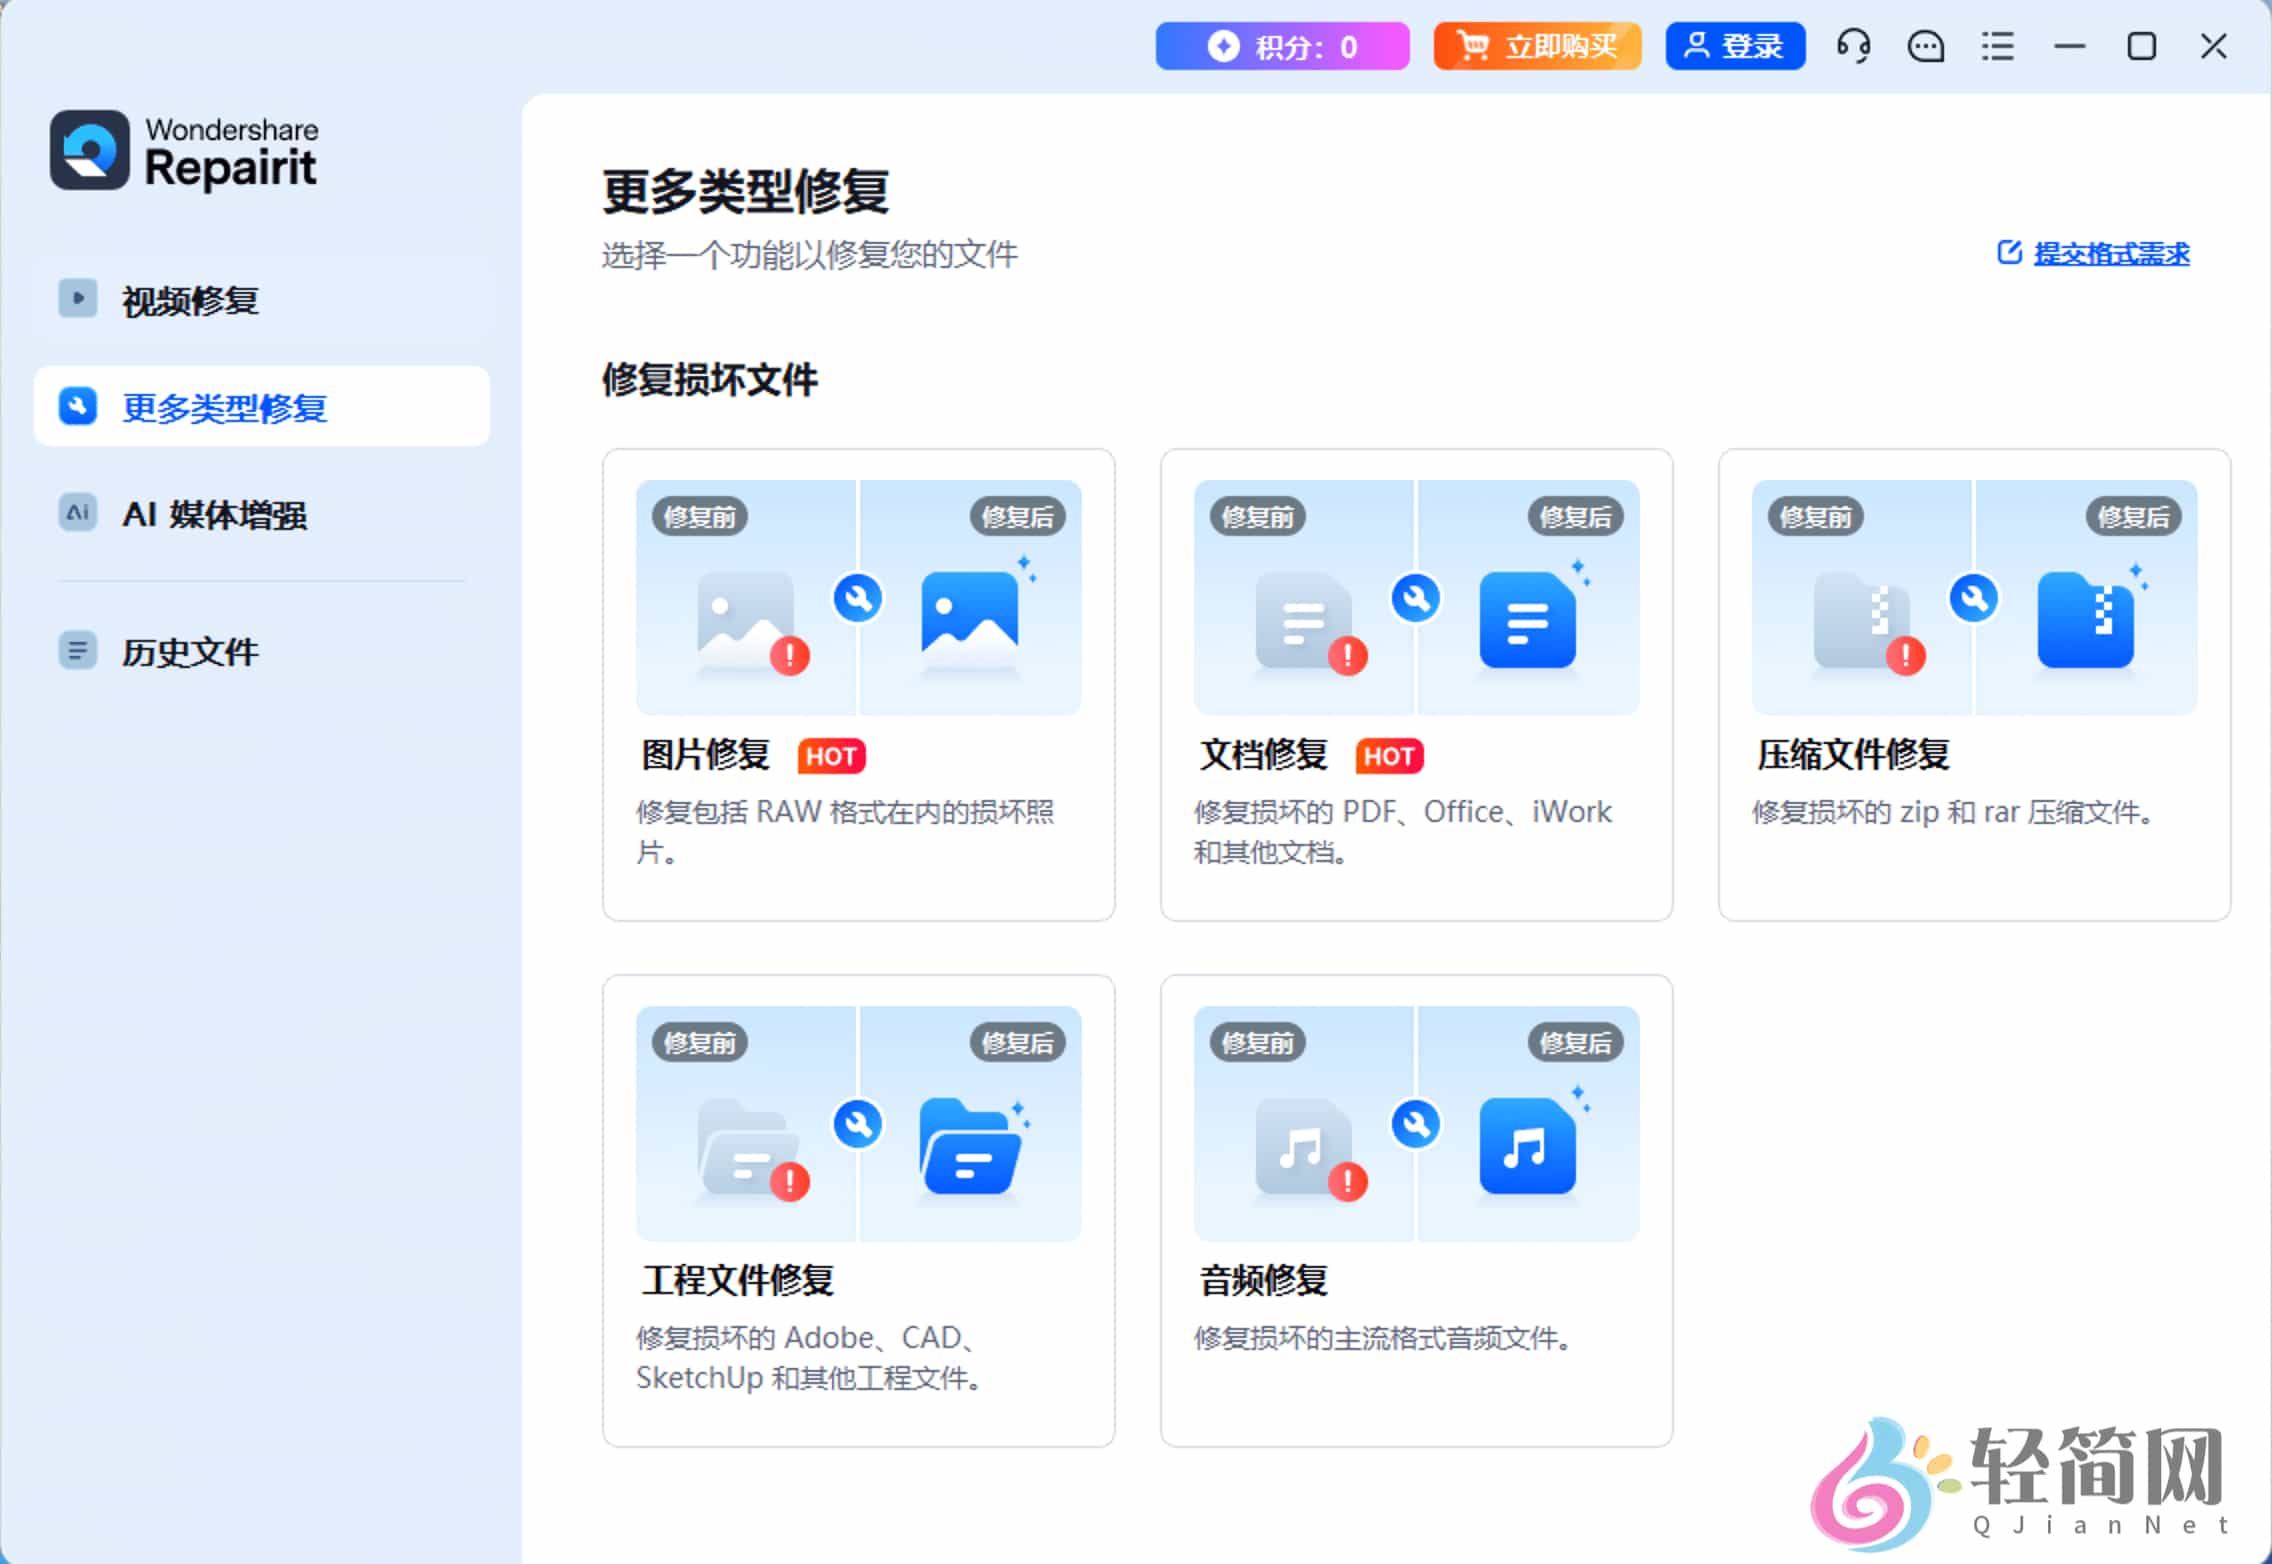Click the wrench icon on image repair card
2272x1564 pixels.
click(x=858, y=598)
